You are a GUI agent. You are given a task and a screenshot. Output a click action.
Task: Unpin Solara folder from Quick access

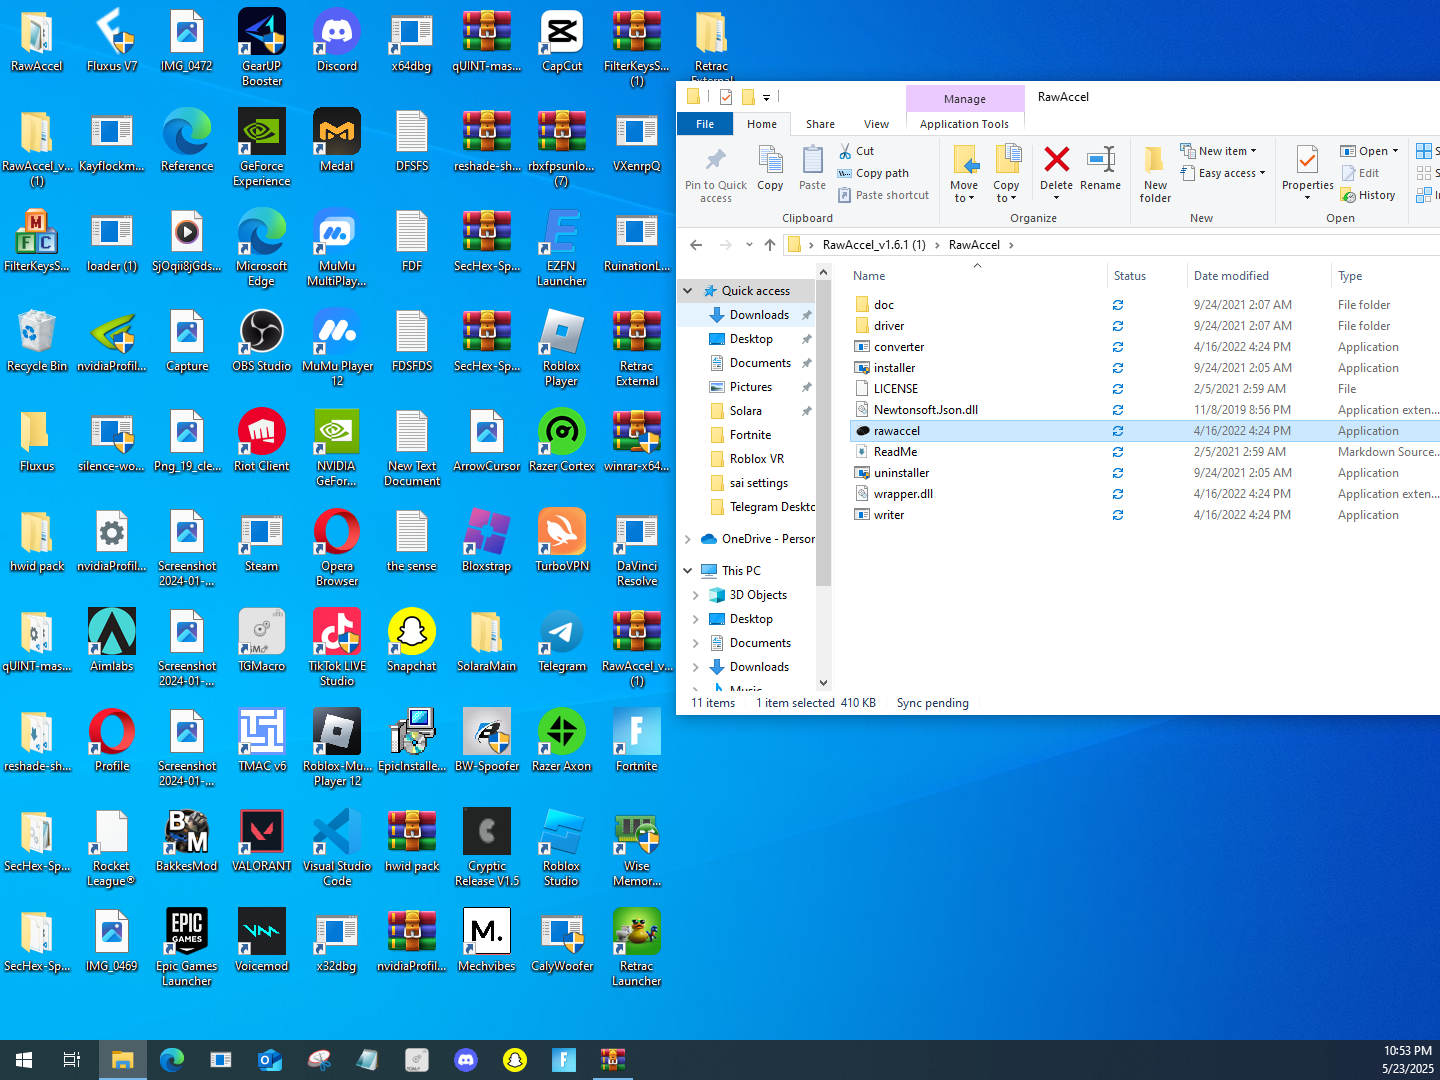[x=806, y=411]
